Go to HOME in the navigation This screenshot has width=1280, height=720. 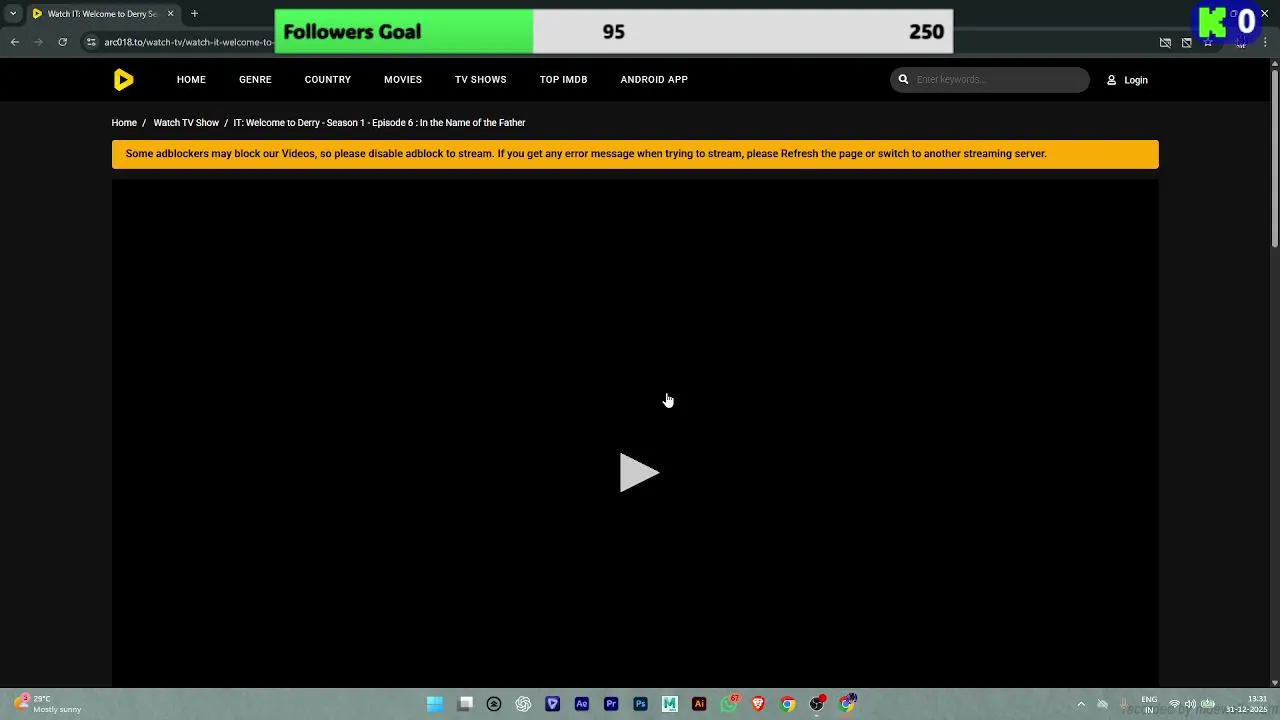click(191, 80)
